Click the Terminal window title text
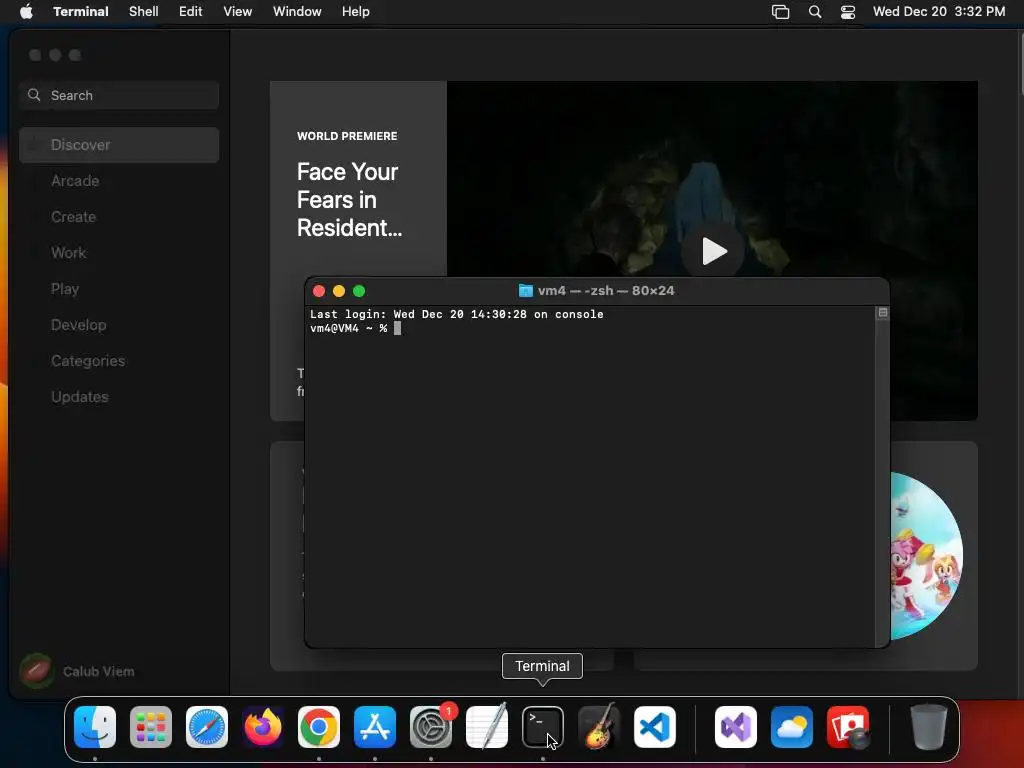 pyautogui.click(x=606, y=291)
